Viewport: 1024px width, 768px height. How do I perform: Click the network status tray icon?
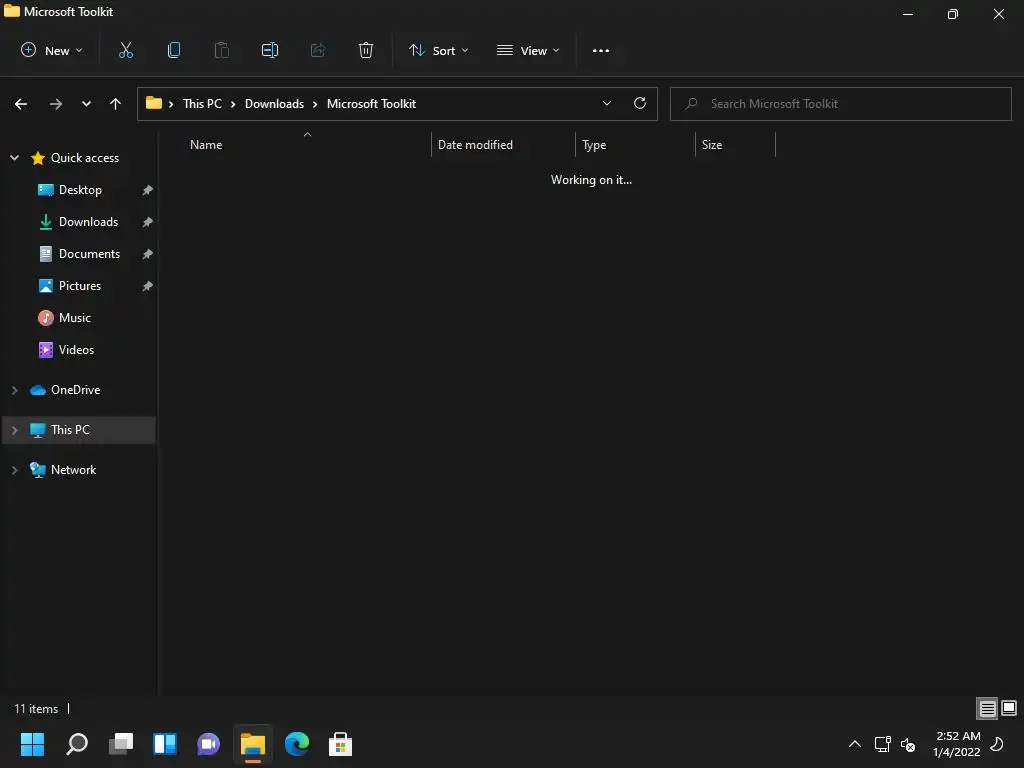click(882, 744)
